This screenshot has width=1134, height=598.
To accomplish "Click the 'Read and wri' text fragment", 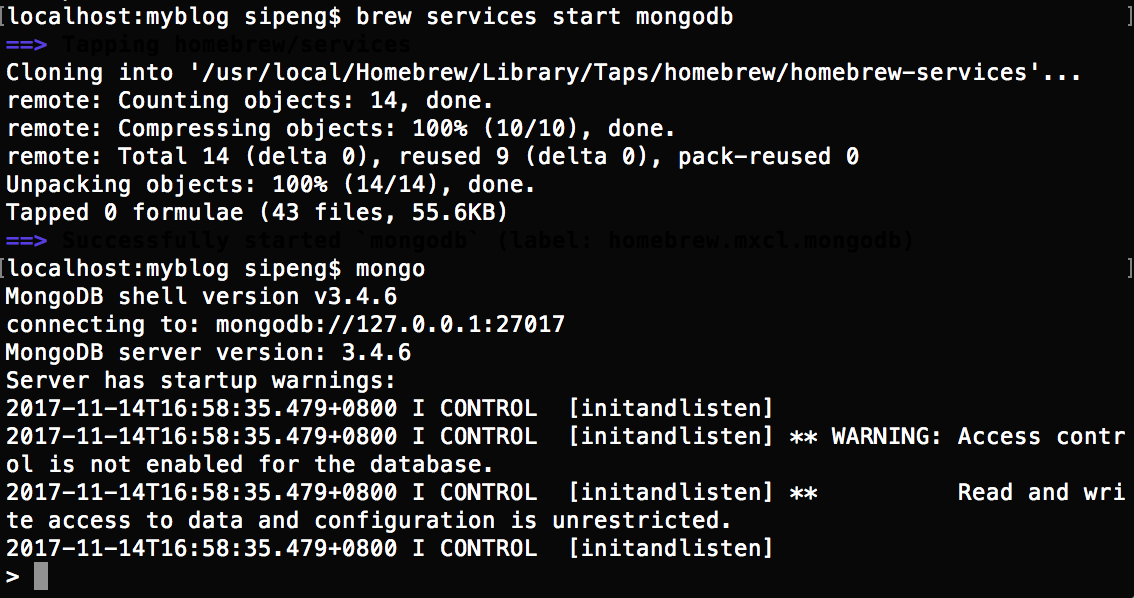I will pyautogui.click(x=1041, y=493).
